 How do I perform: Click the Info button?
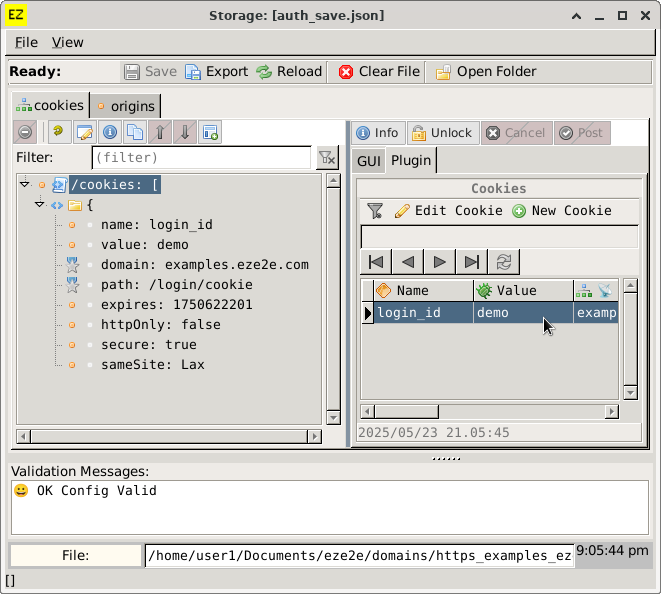(378, 133)
